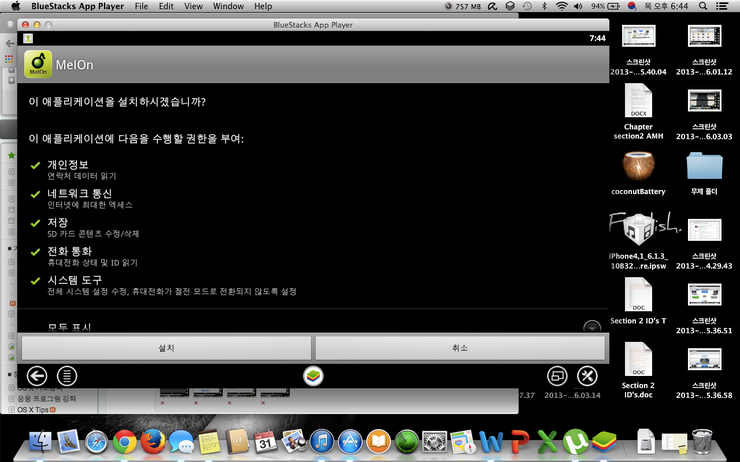Open the BlueStacks menu list icon
This screenshot has height=462, width=740.
click(x=67, y=376)
